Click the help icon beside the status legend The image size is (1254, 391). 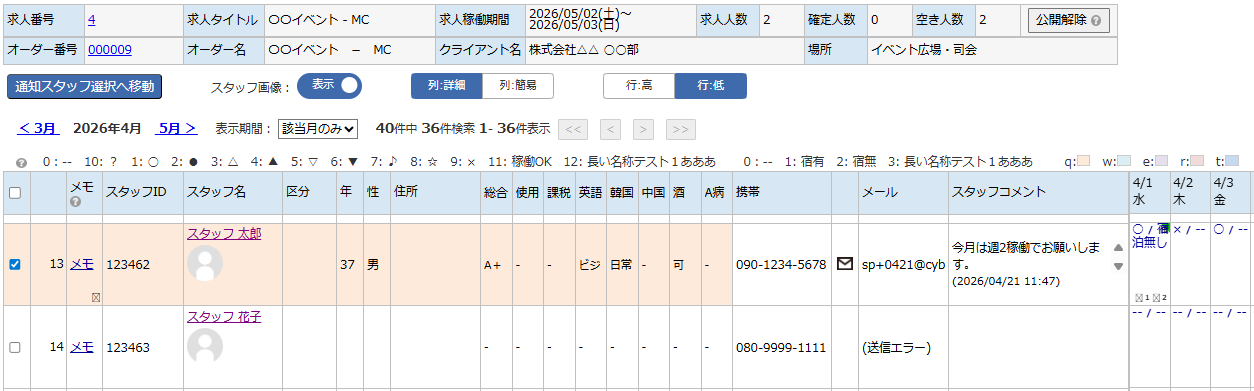tap(22, 162)
